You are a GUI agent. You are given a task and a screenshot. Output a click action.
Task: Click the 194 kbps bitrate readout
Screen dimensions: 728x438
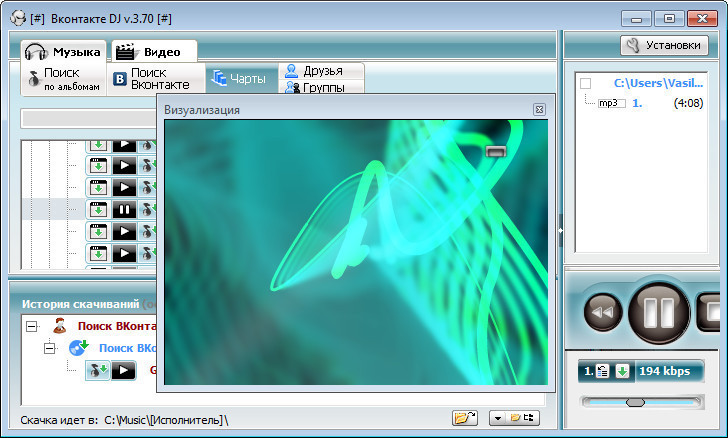tap(664, 371)
